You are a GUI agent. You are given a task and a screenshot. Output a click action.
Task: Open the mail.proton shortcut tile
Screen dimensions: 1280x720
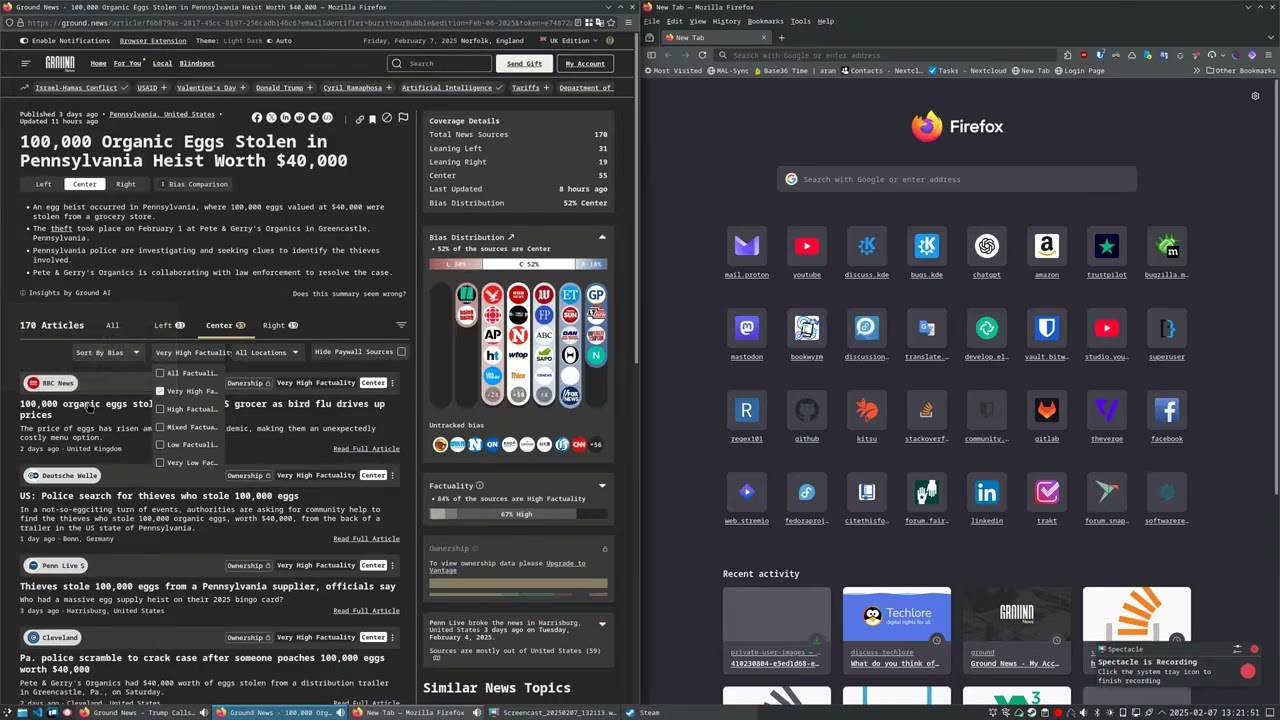747,246
